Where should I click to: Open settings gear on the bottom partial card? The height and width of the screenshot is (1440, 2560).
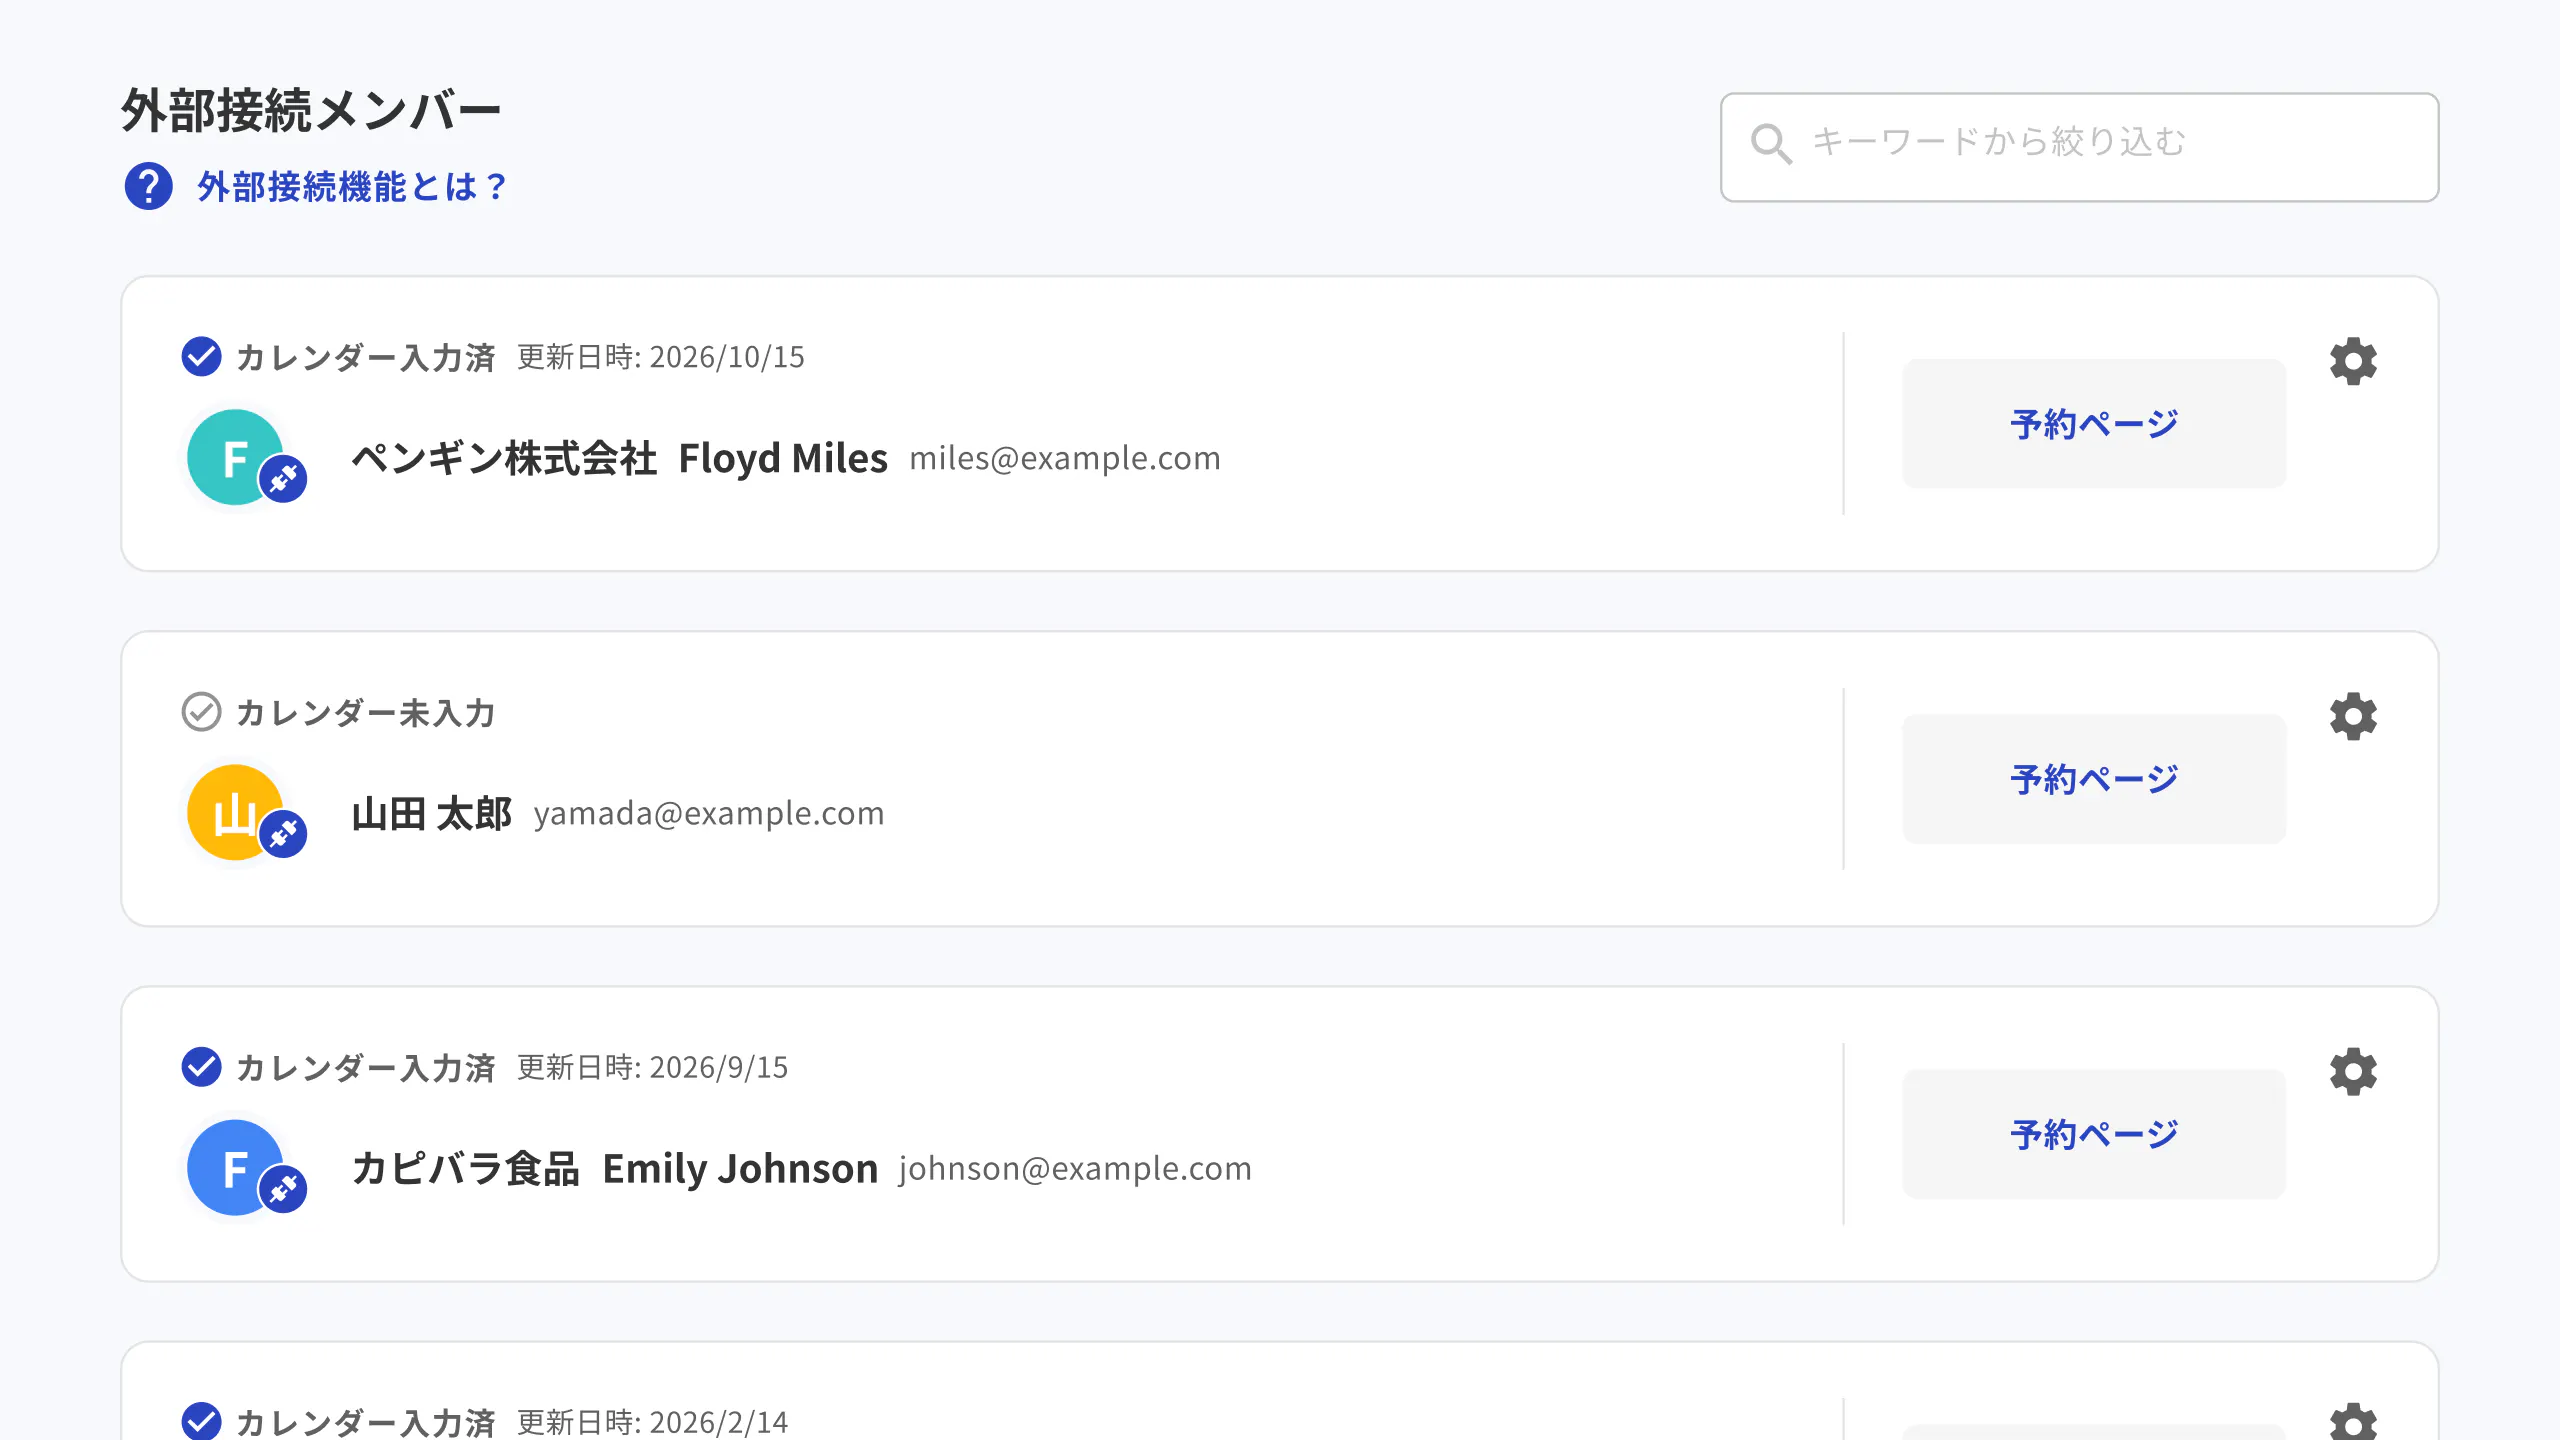[x=2353, y=1422]
